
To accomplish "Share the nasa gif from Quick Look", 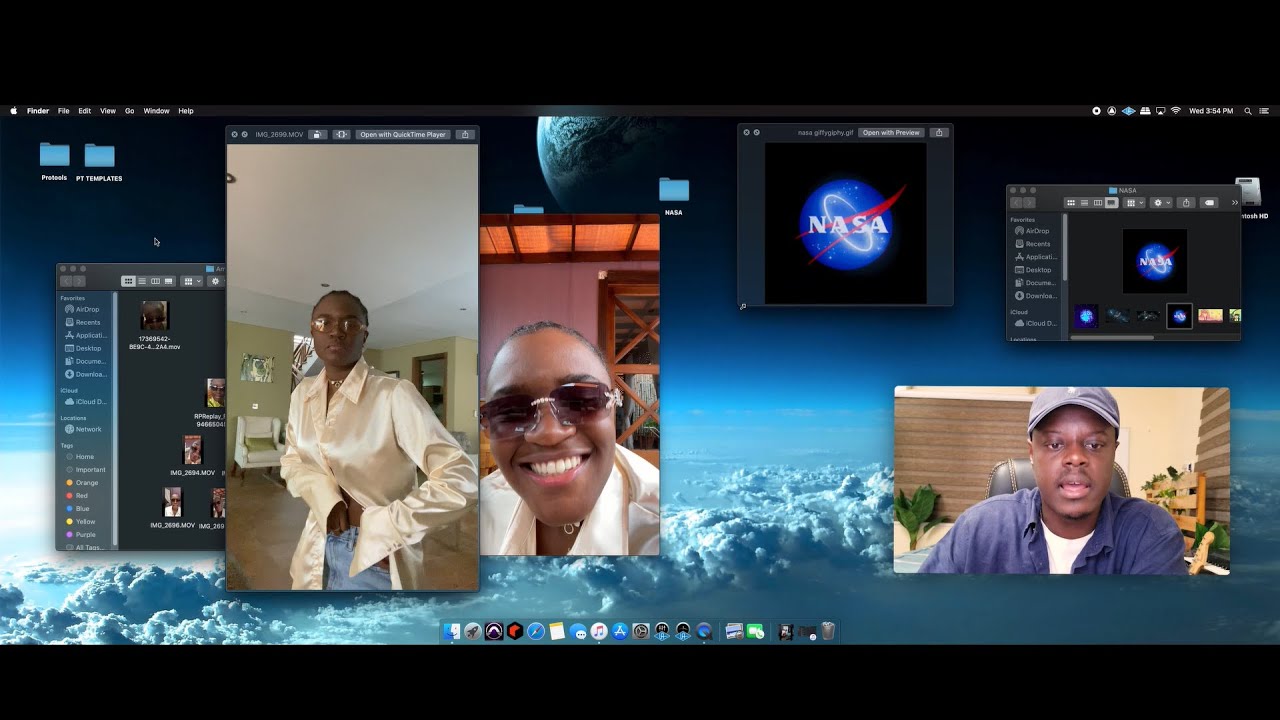I will tap(939, 132).
